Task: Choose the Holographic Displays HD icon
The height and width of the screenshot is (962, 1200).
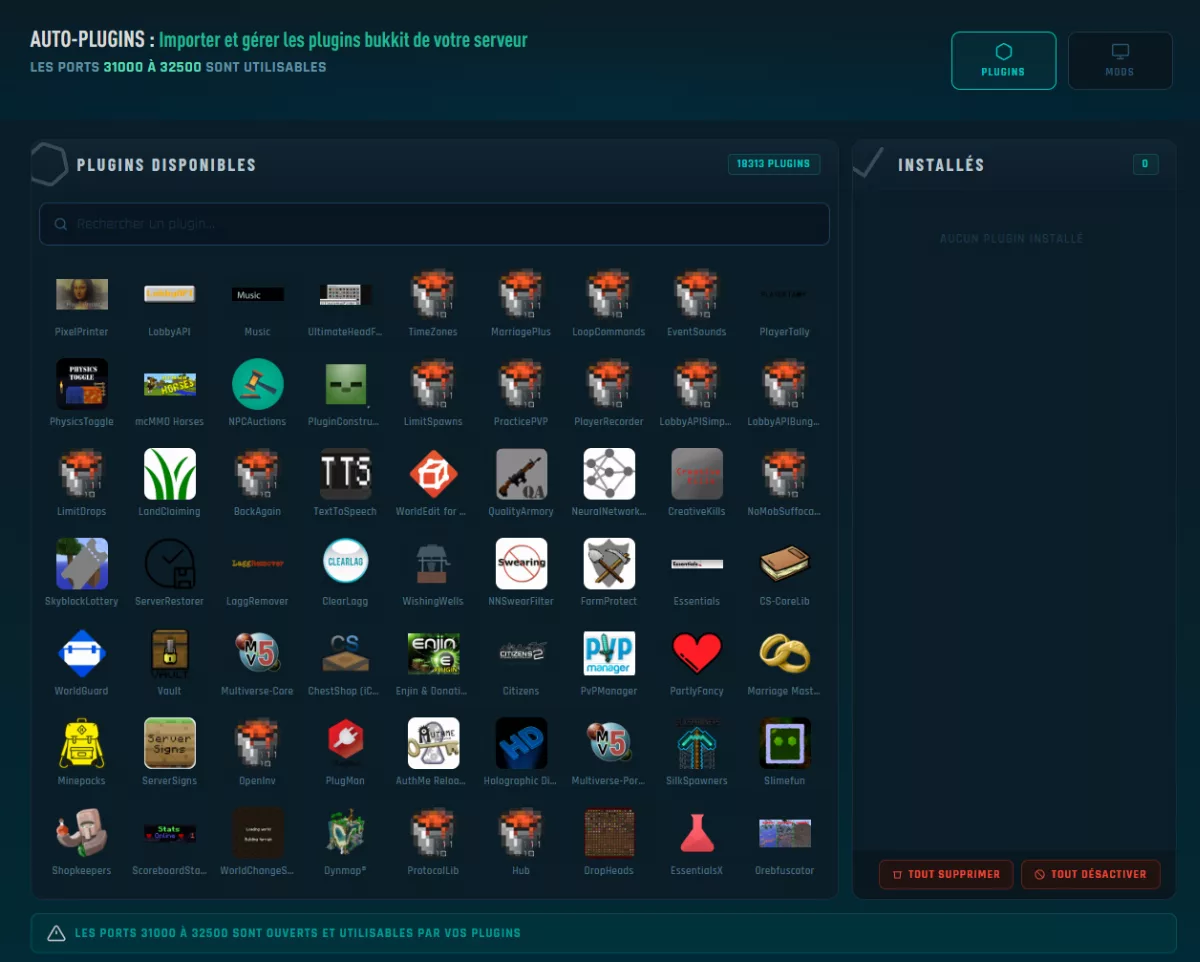Action: (x=522, y=744)
